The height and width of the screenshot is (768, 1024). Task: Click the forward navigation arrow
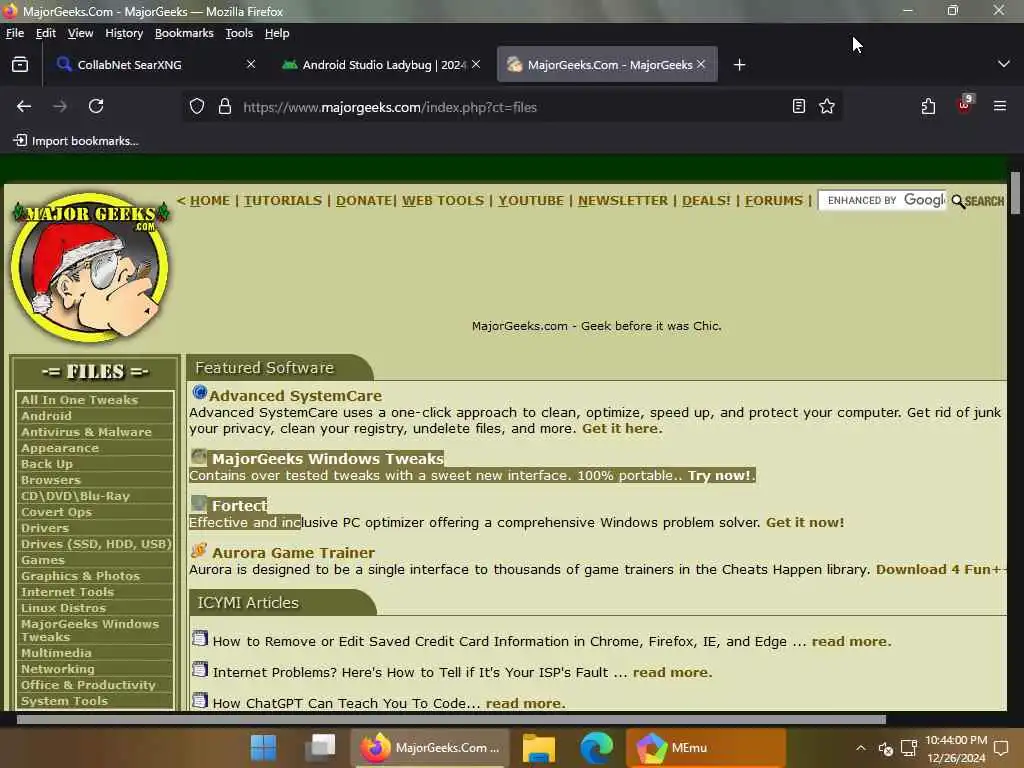tap(60, 106)
